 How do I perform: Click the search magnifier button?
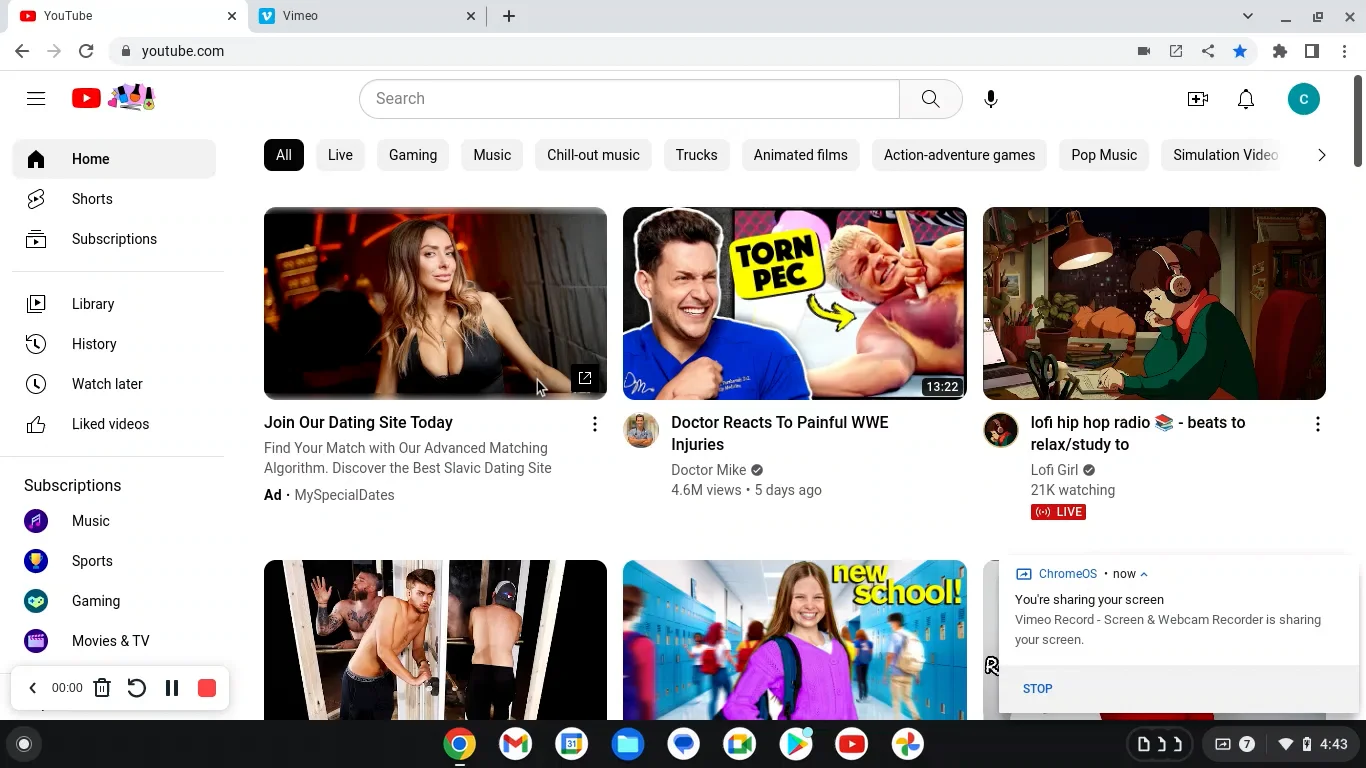point(930,99)
